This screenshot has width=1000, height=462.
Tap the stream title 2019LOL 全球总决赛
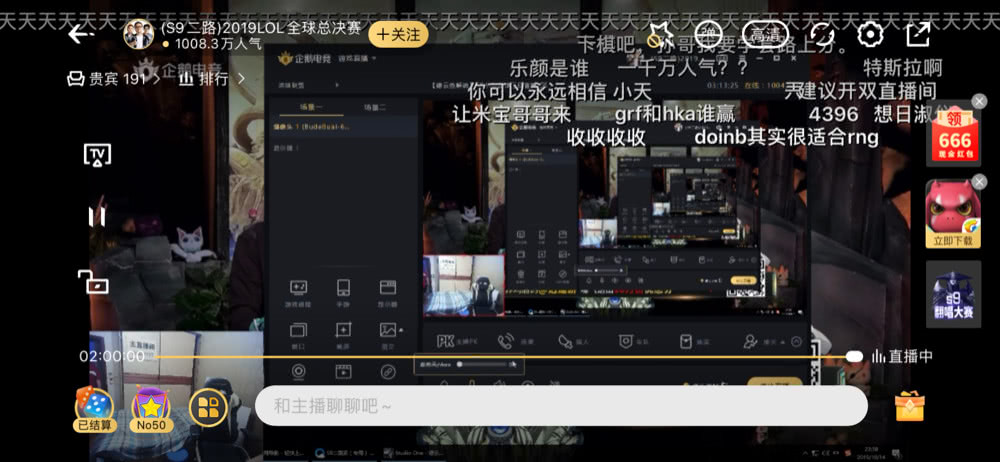coord(261,28)
